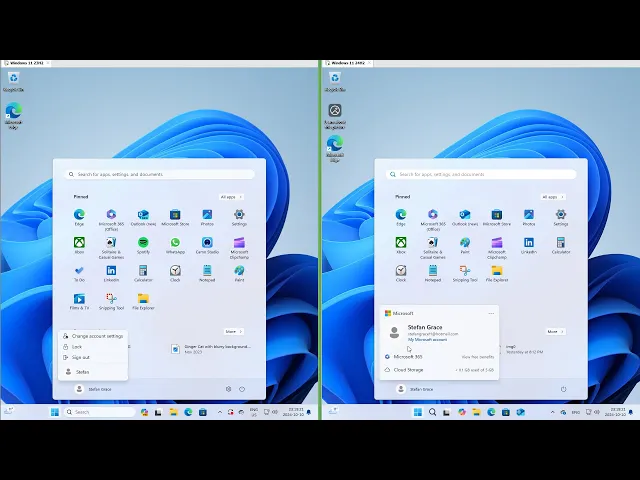Open Photos in the right Start menu

point(529,217)
